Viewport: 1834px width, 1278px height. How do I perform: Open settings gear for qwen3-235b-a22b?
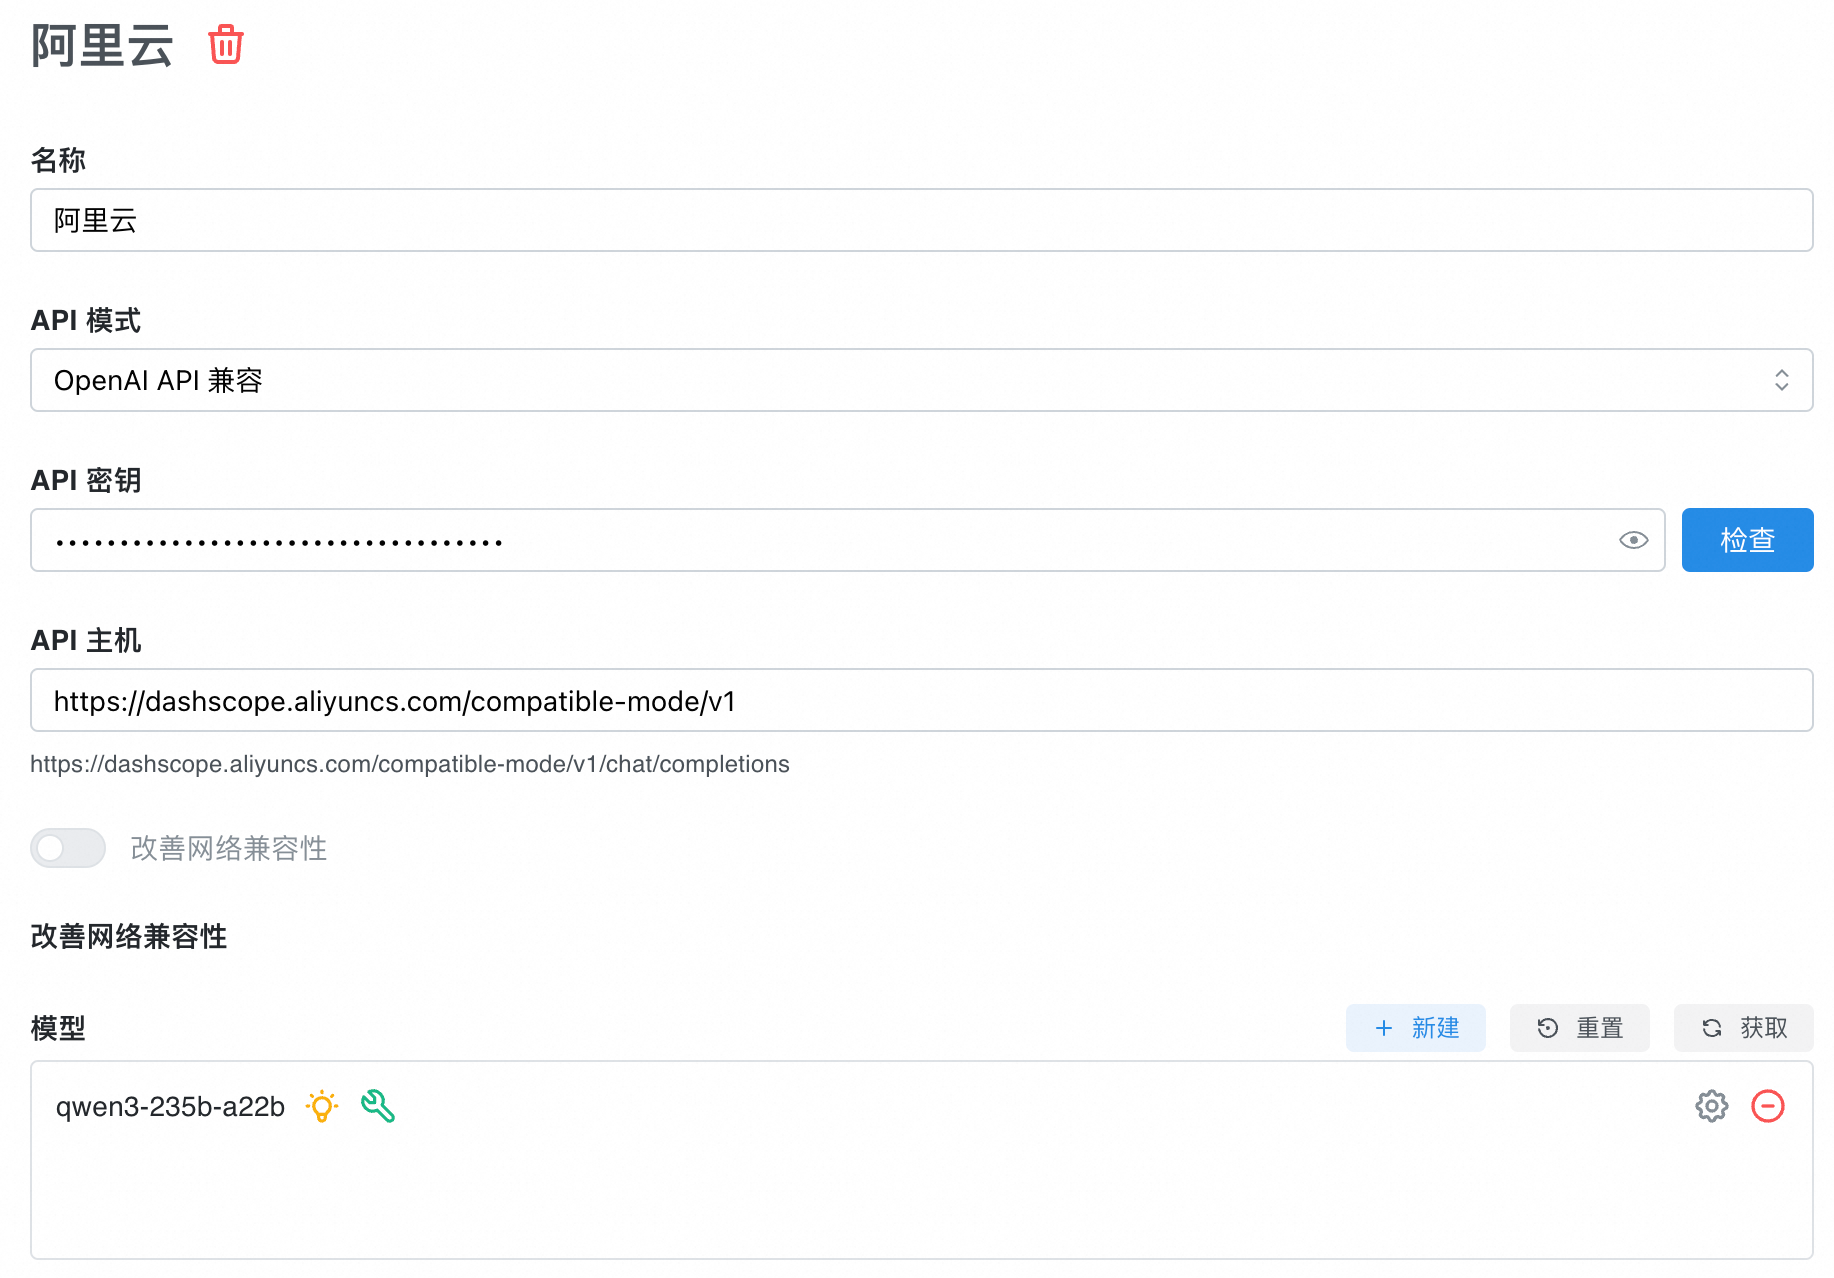(x=1711, y=1106)
